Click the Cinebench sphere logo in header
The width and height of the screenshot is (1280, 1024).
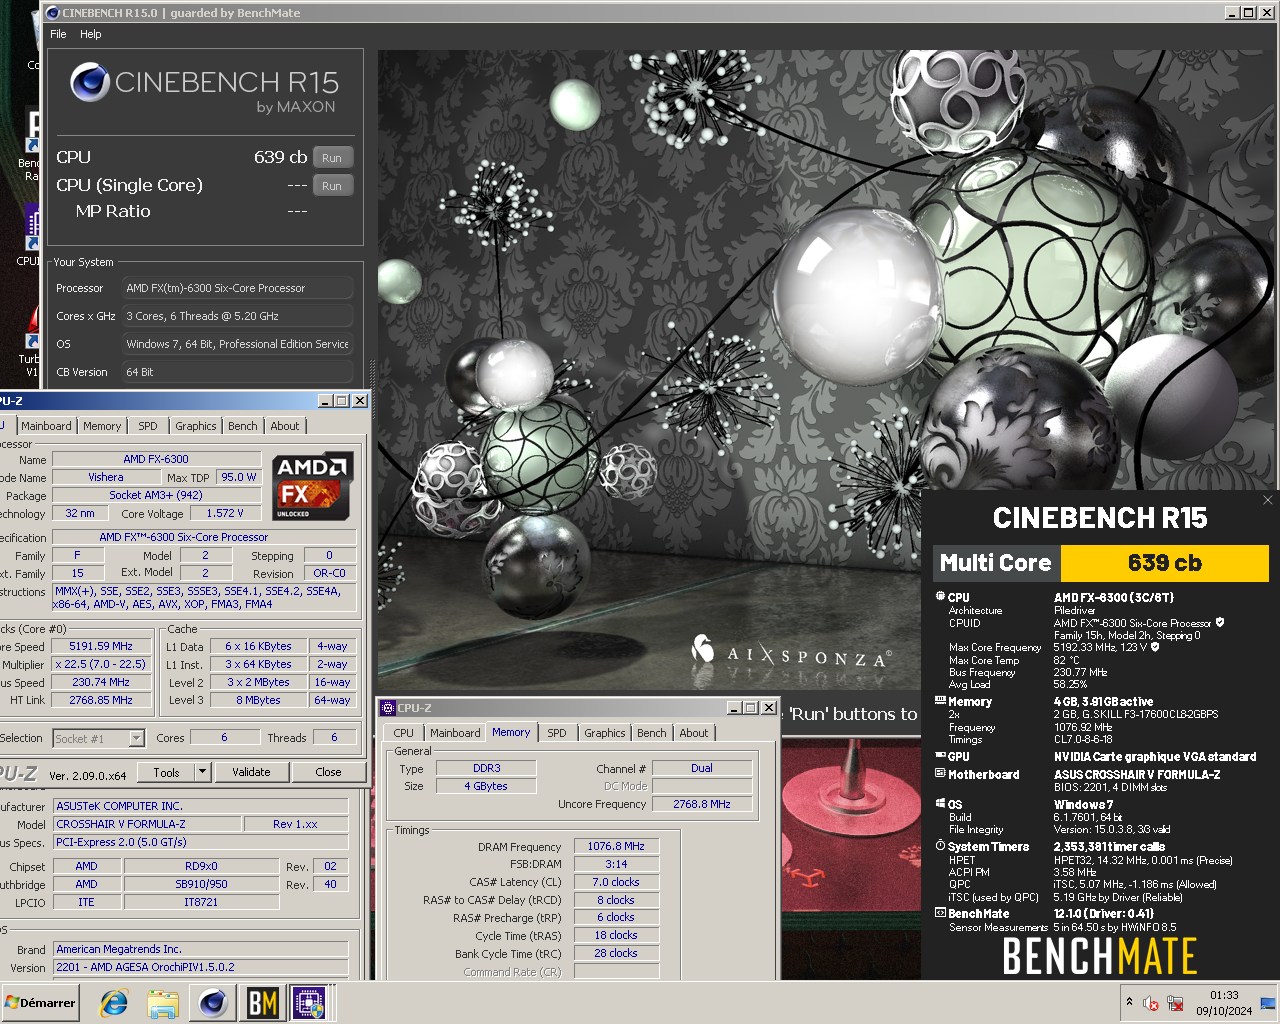tap(90, 82)
